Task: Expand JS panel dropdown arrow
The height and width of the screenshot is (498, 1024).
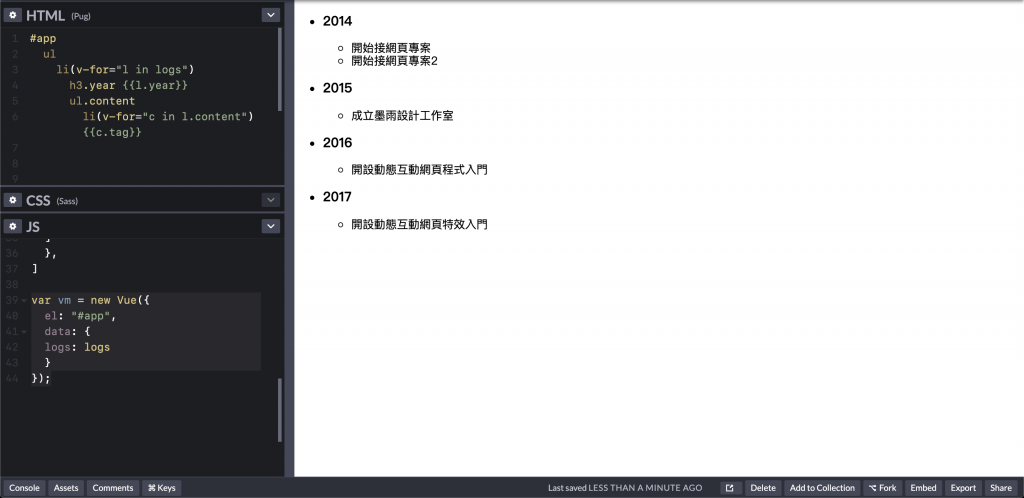Action: pos(270,226)
